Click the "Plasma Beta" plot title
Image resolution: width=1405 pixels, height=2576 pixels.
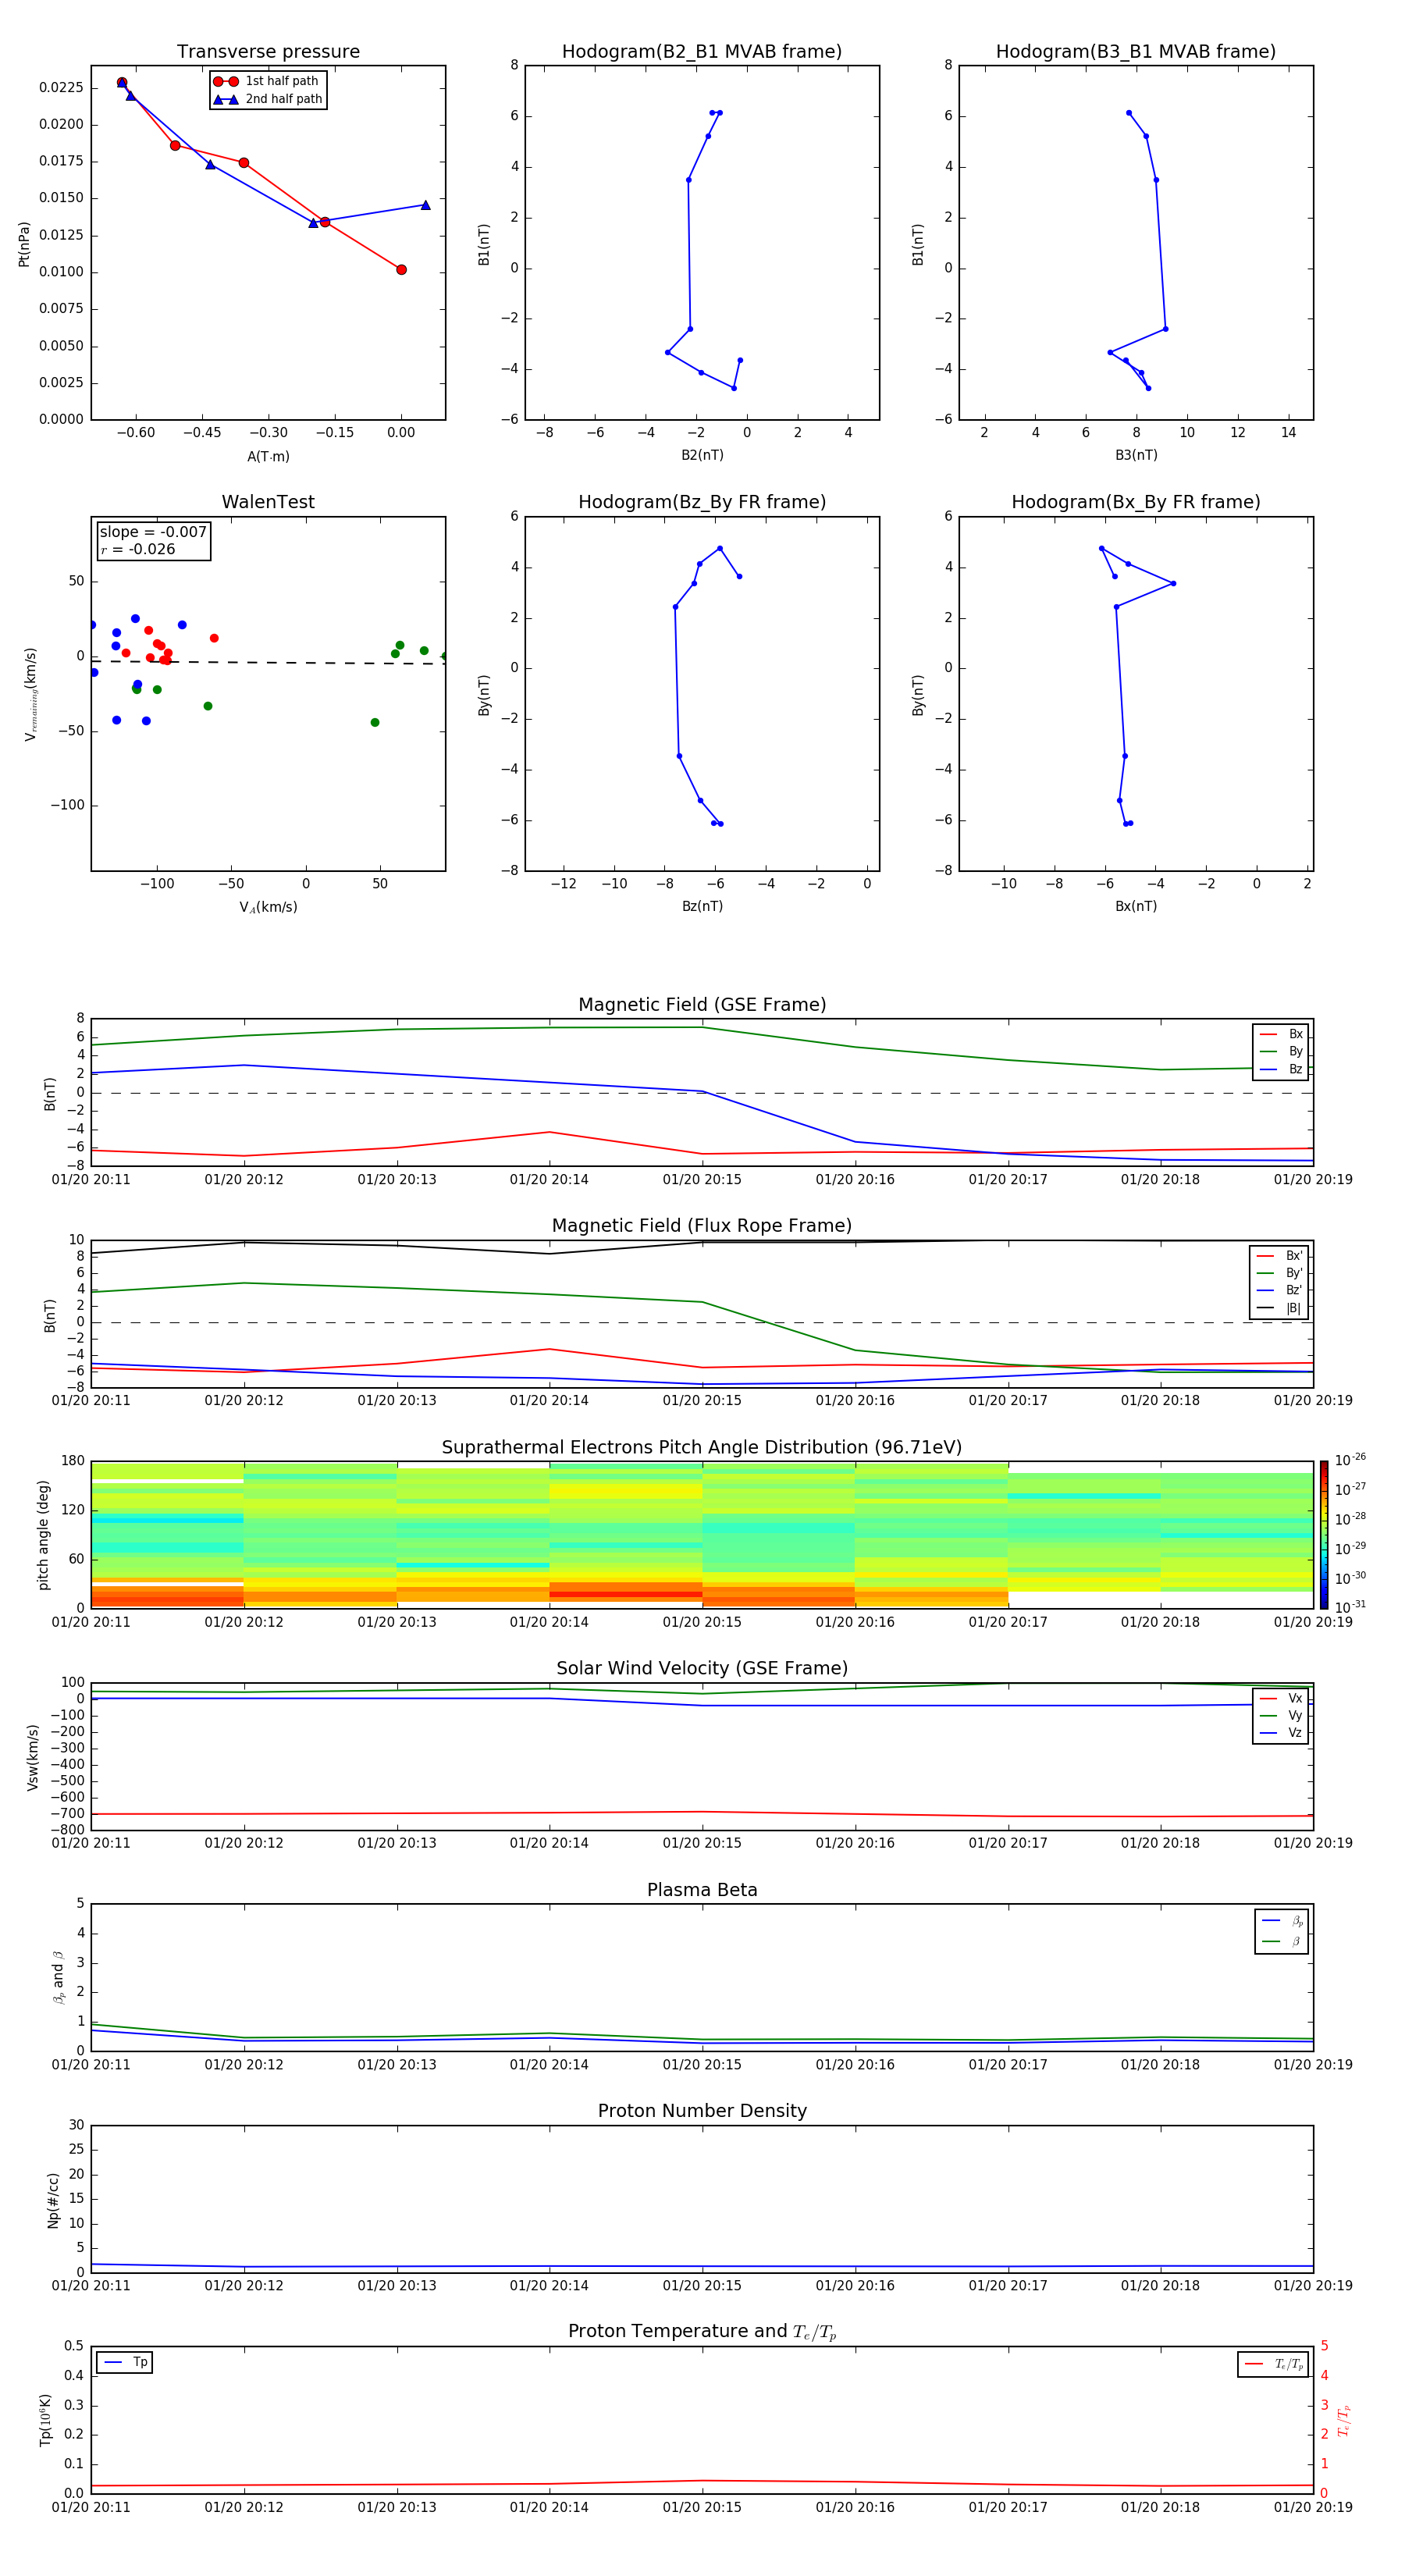click(702, 1891)
